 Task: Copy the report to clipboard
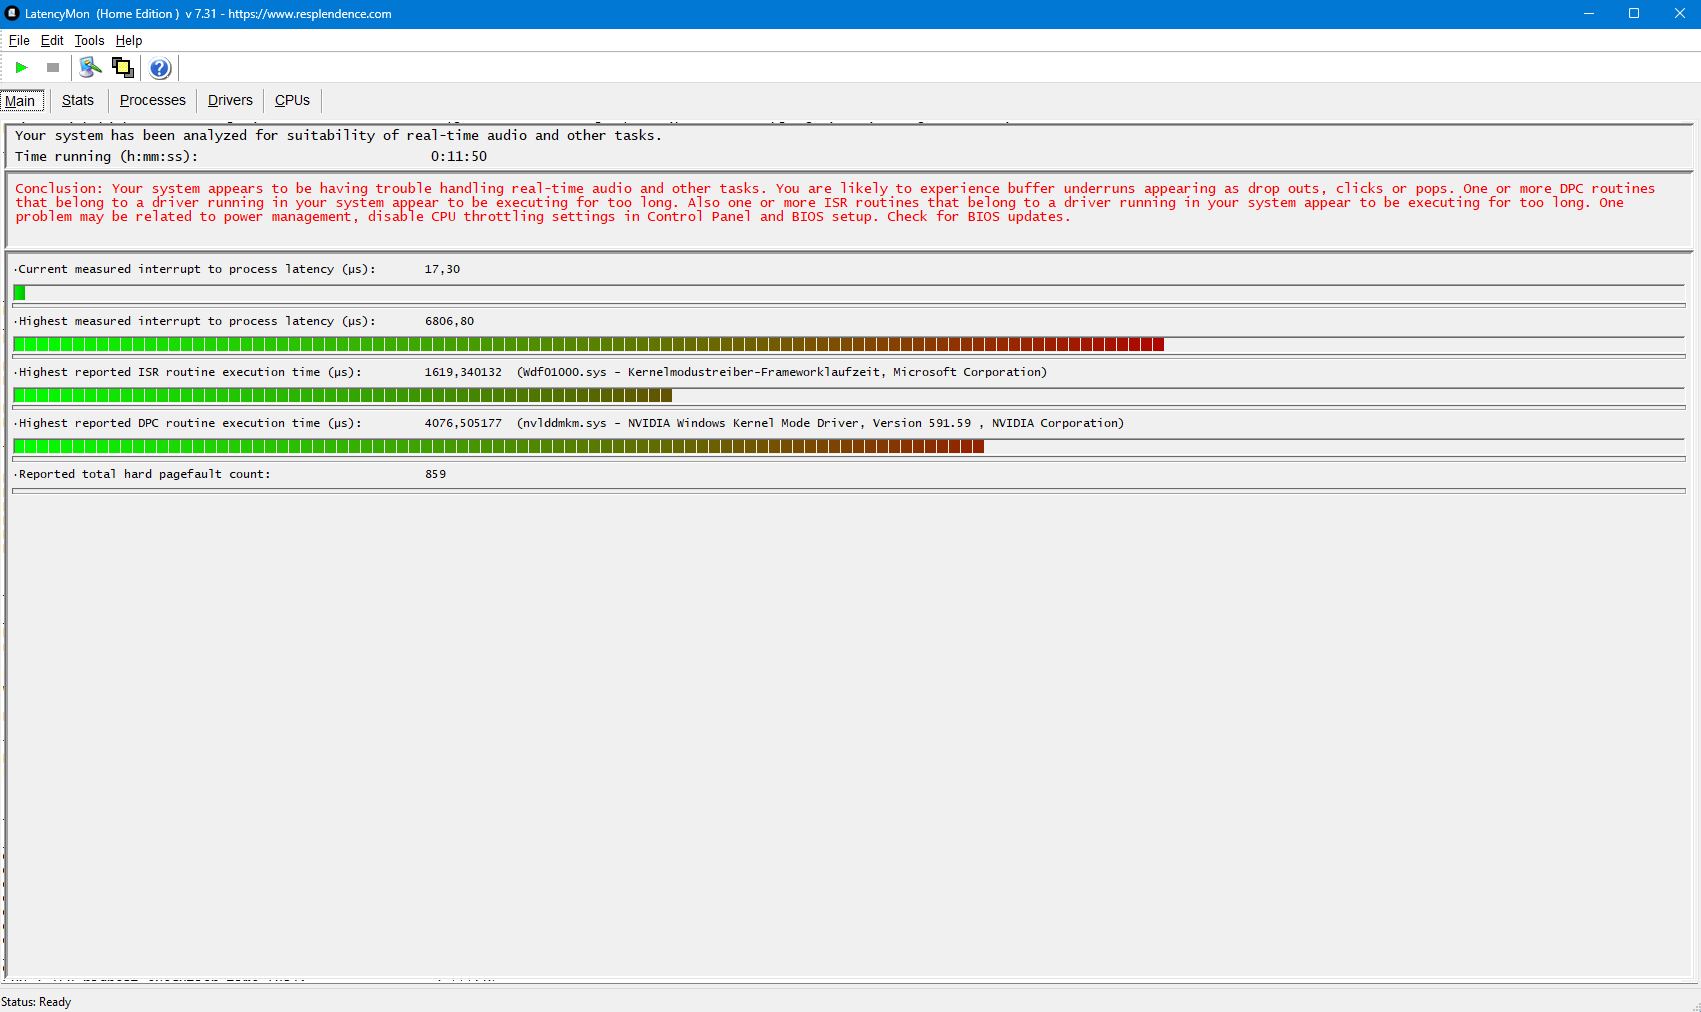123,67
